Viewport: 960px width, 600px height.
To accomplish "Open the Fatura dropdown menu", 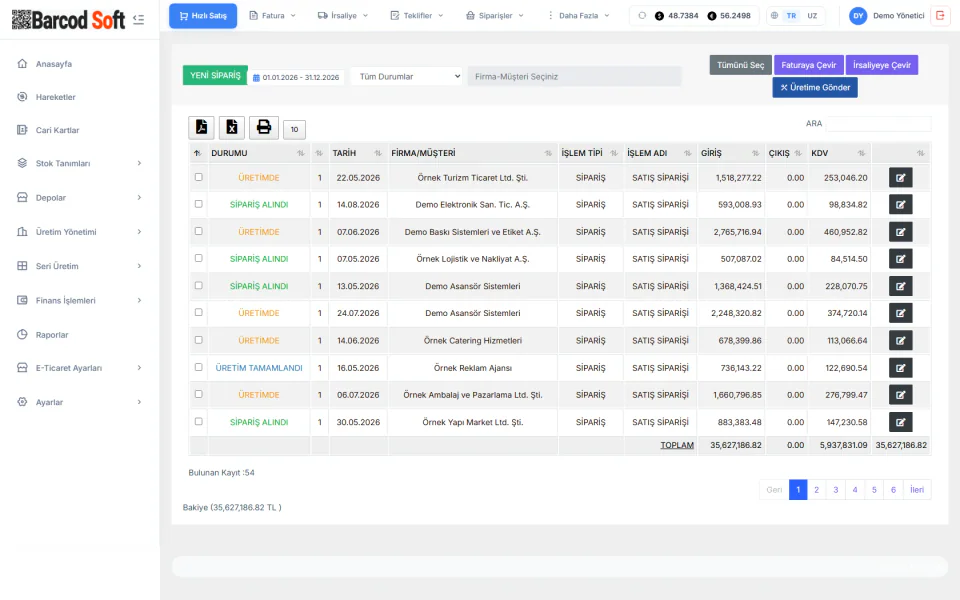I will [272, 16].
